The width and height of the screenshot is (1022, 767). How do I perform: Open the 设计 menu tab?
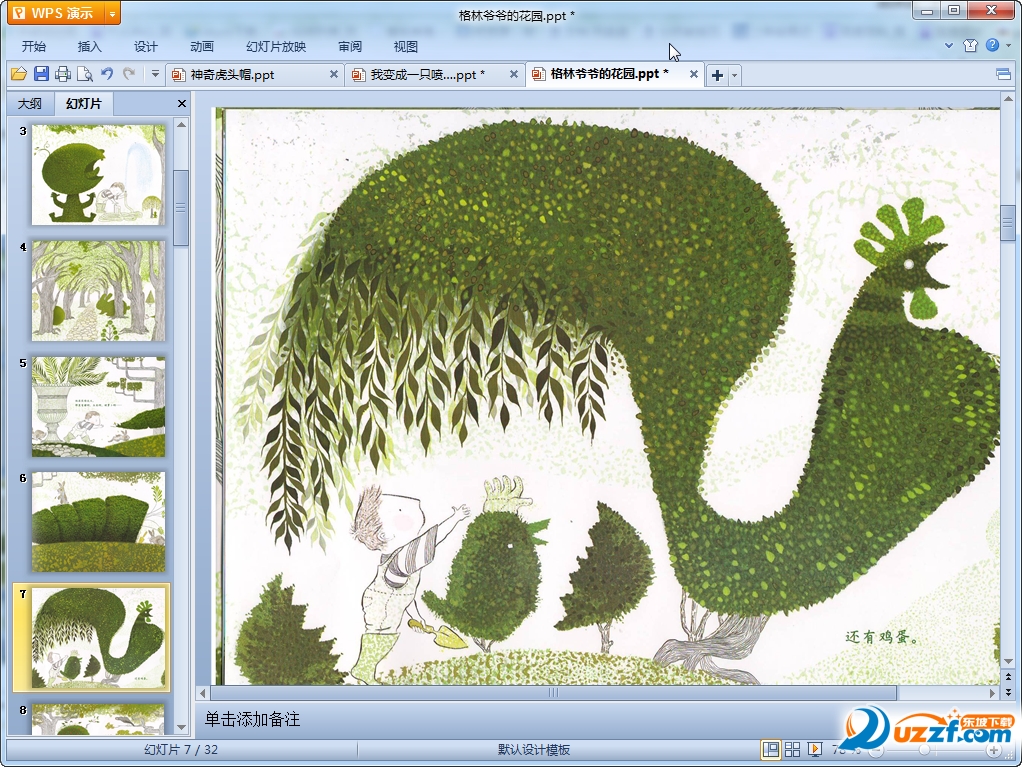pos(145,46)
